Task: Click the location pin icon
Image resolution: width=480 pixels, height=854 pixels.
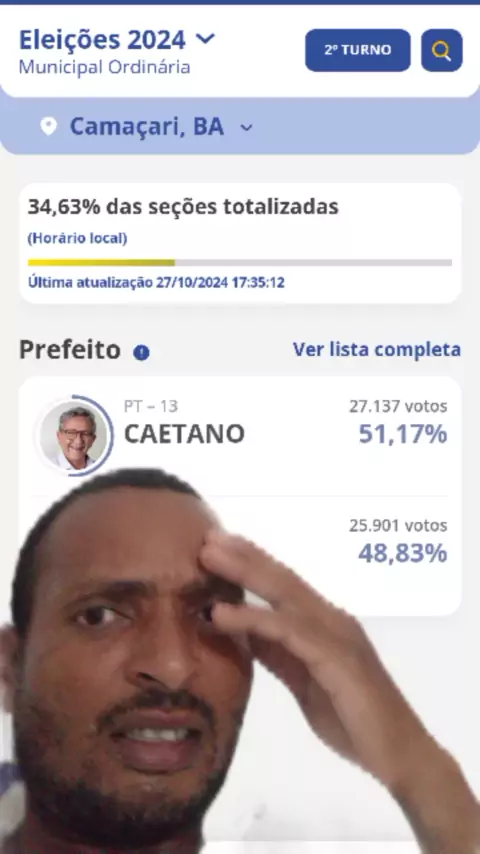Action: 48,127
